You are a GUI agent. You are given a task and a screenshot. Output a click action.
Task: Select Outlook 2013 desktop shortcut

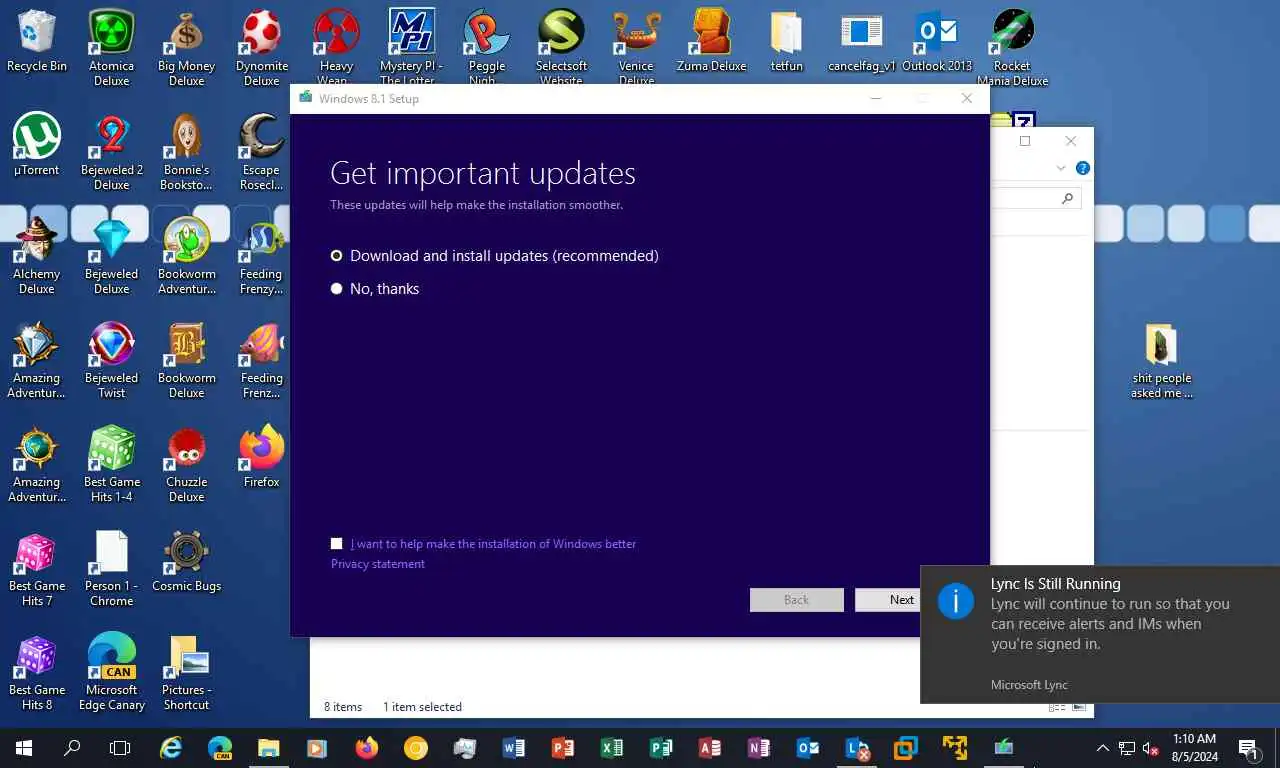click(x=937, y=42)
